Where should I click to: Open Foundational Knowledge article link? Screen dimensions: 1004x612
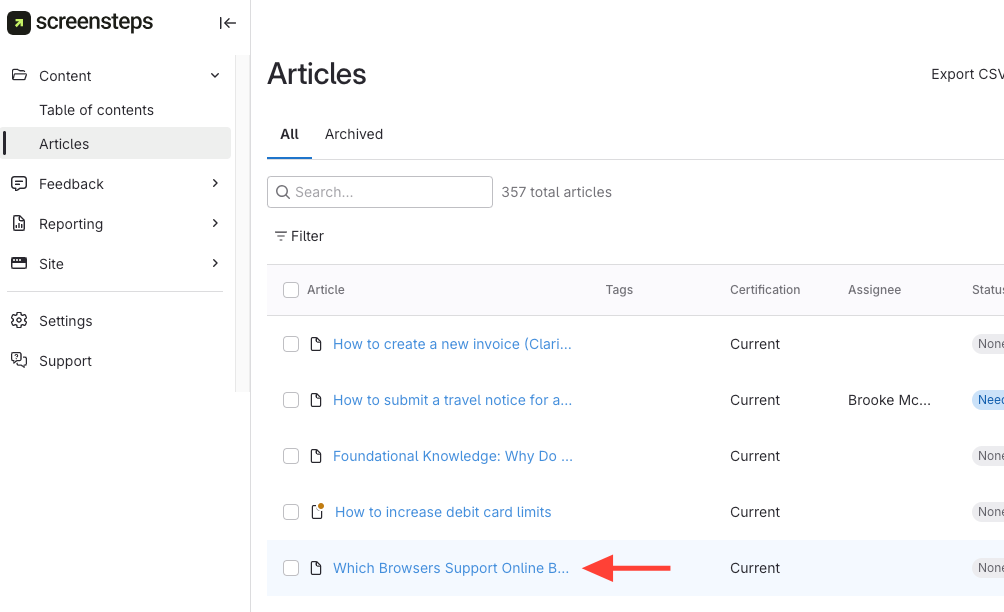(452, 456)
